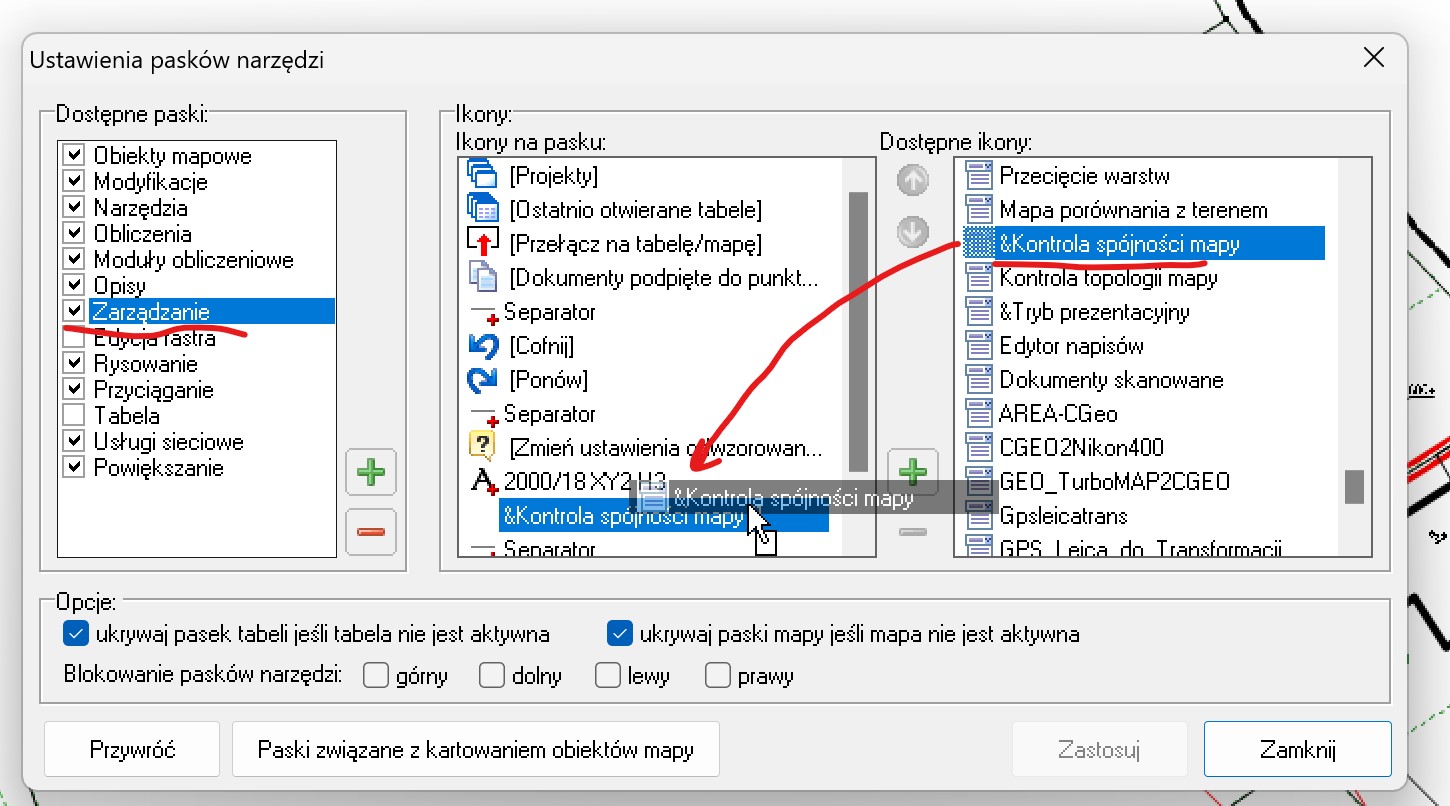1450x806 pixels.
Task: Click the move down arrow button
Action: (912, 232)
